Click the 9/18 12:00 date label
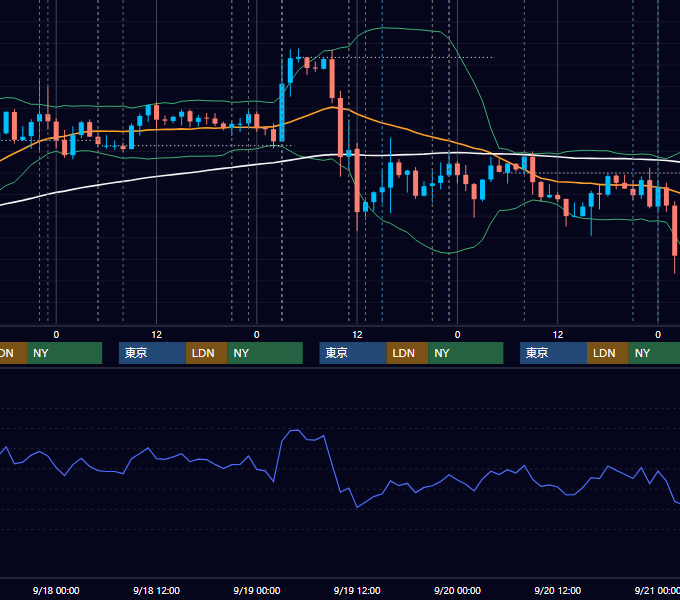Viewport: 680px width, 600px height. tap(156, 590)
